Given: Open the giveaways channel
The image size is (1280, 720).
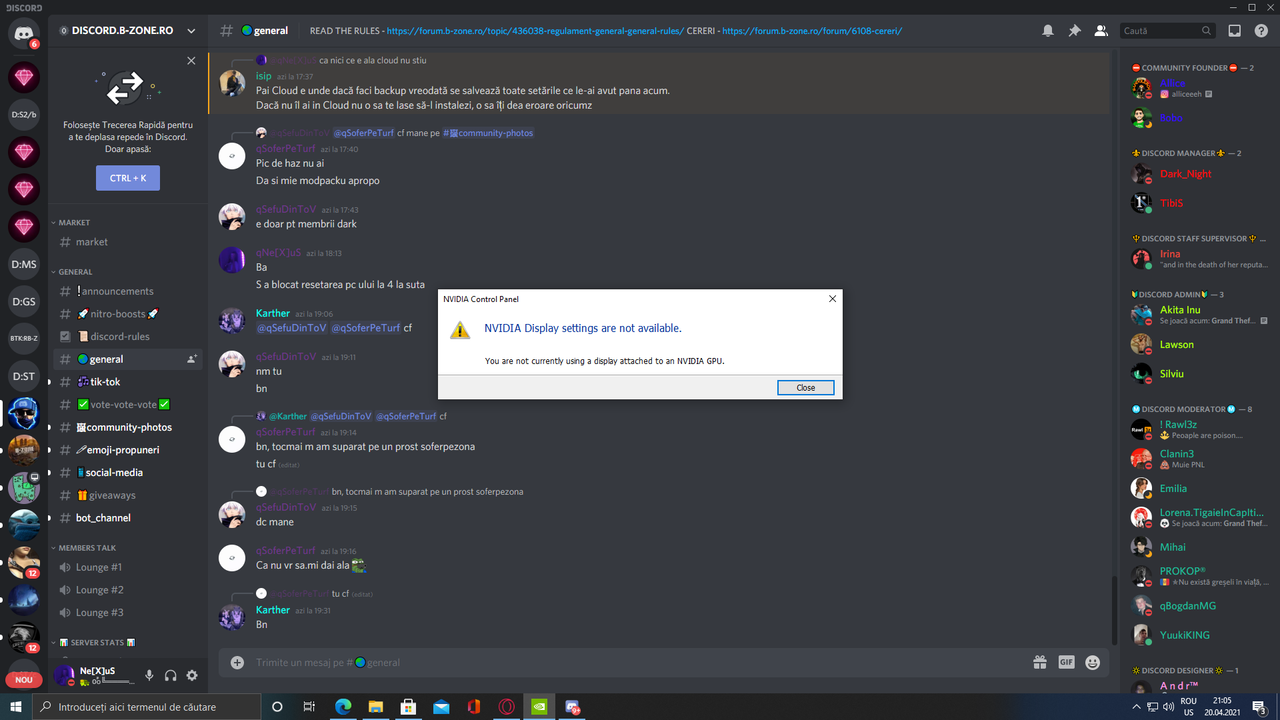Looking at the screenshot, I should click(128, 495).
